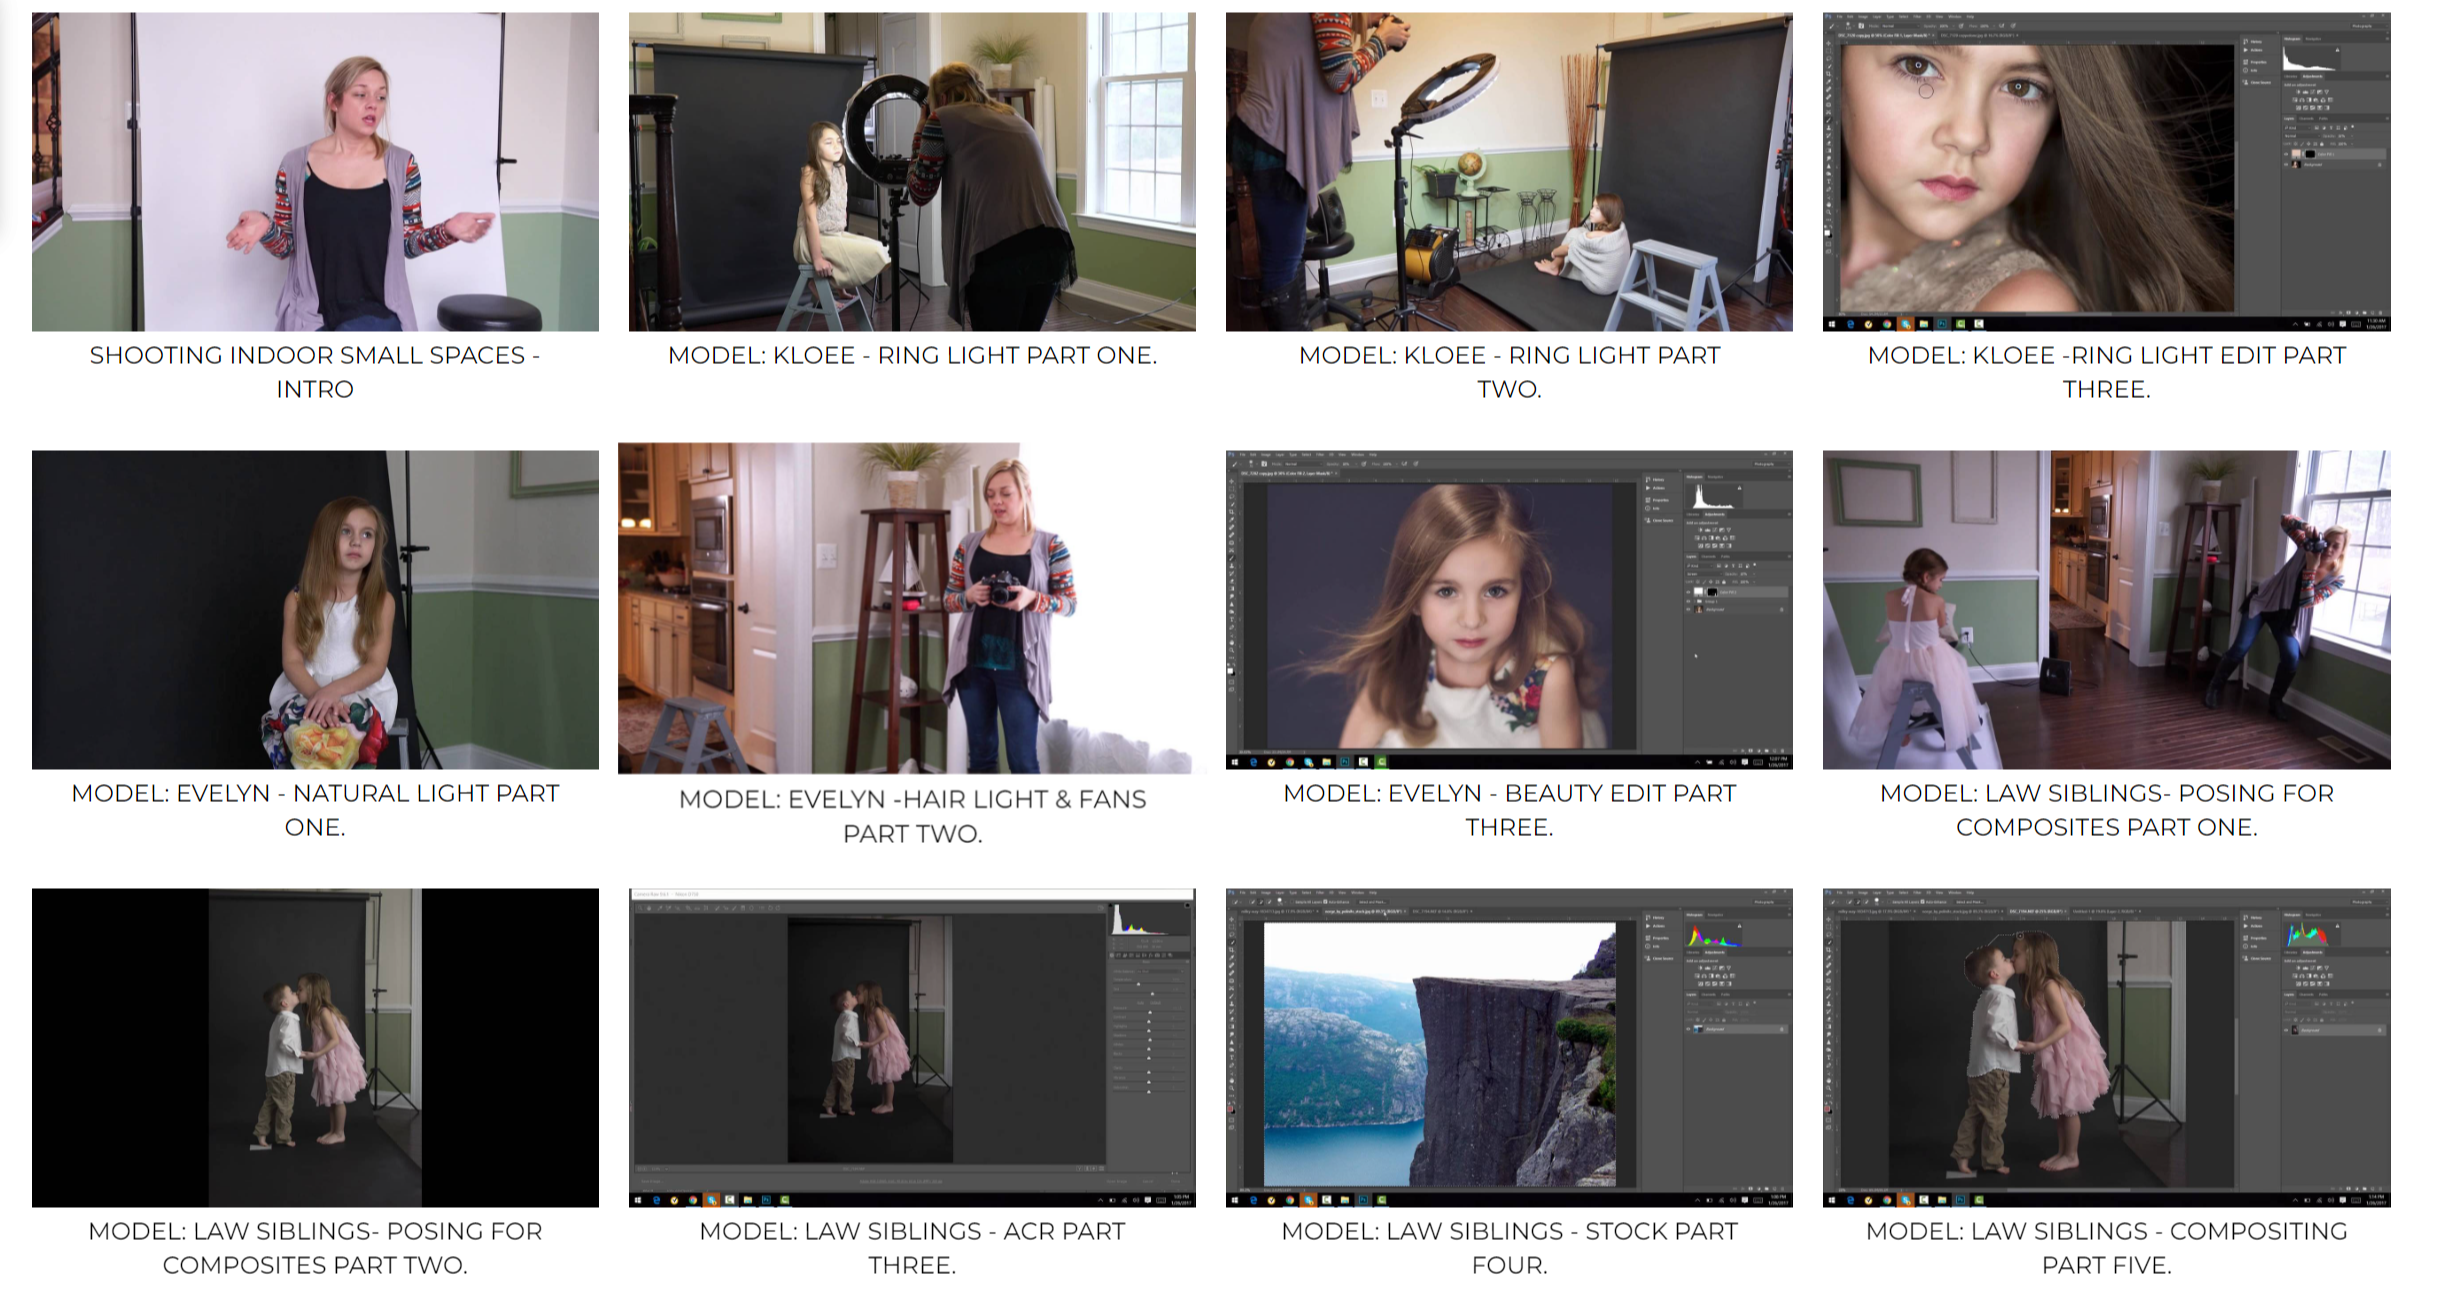The height and width of the screenshot is (1307, 2444).
Task: Open the Shooting Indoor Small Spaces intro thumbnail
Action: 315,171
